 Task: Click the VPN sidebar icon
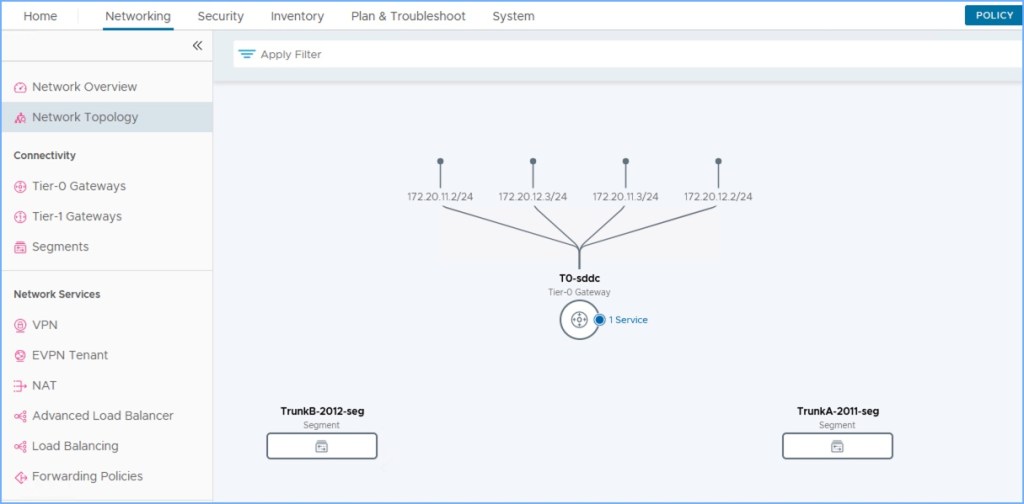click(x=21, y=326)
